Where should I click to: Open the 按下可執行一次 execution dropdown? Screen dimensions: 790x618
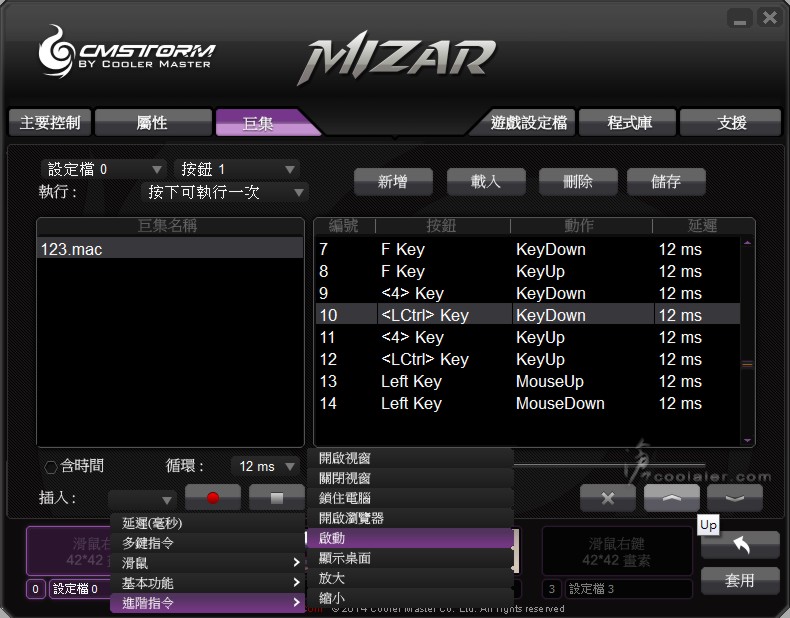[225, 192]
